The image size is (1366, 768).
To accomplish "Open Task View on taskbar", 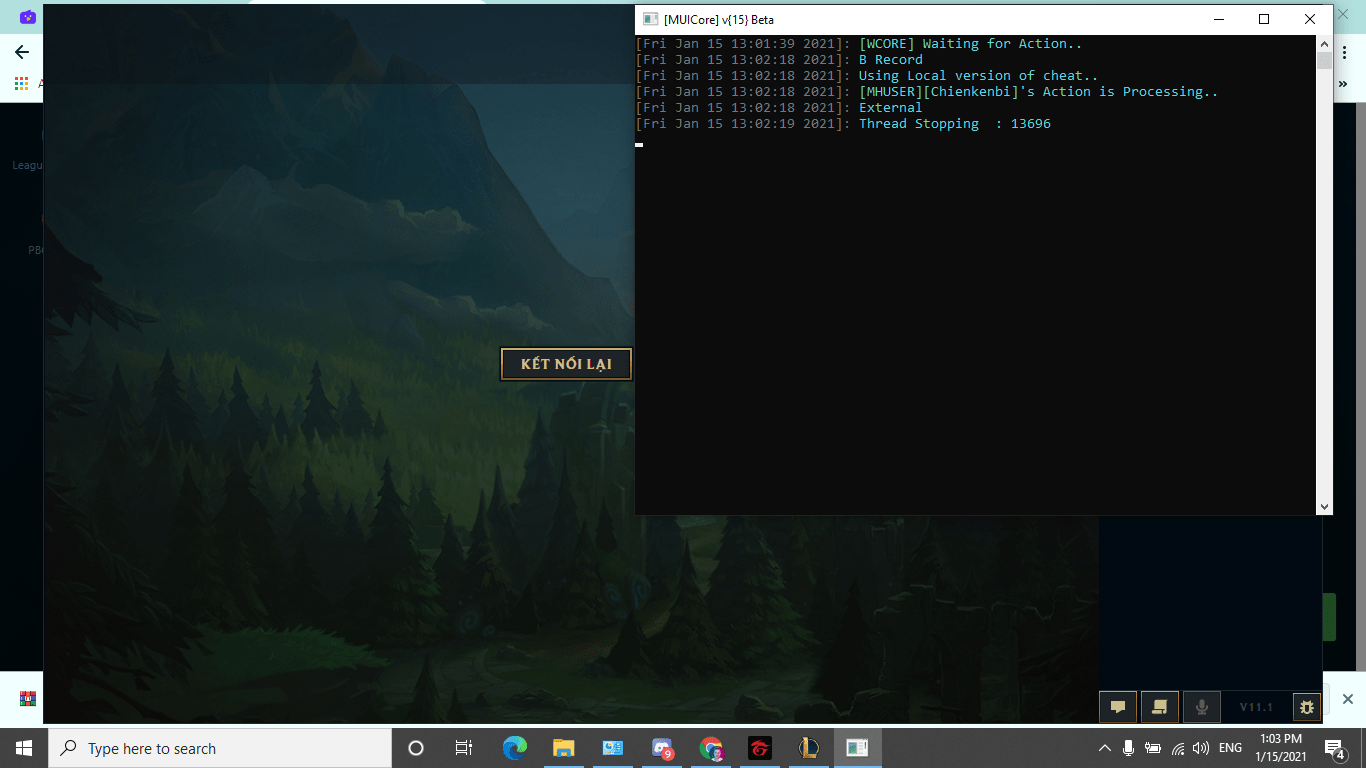I will (x=464, y=748).
